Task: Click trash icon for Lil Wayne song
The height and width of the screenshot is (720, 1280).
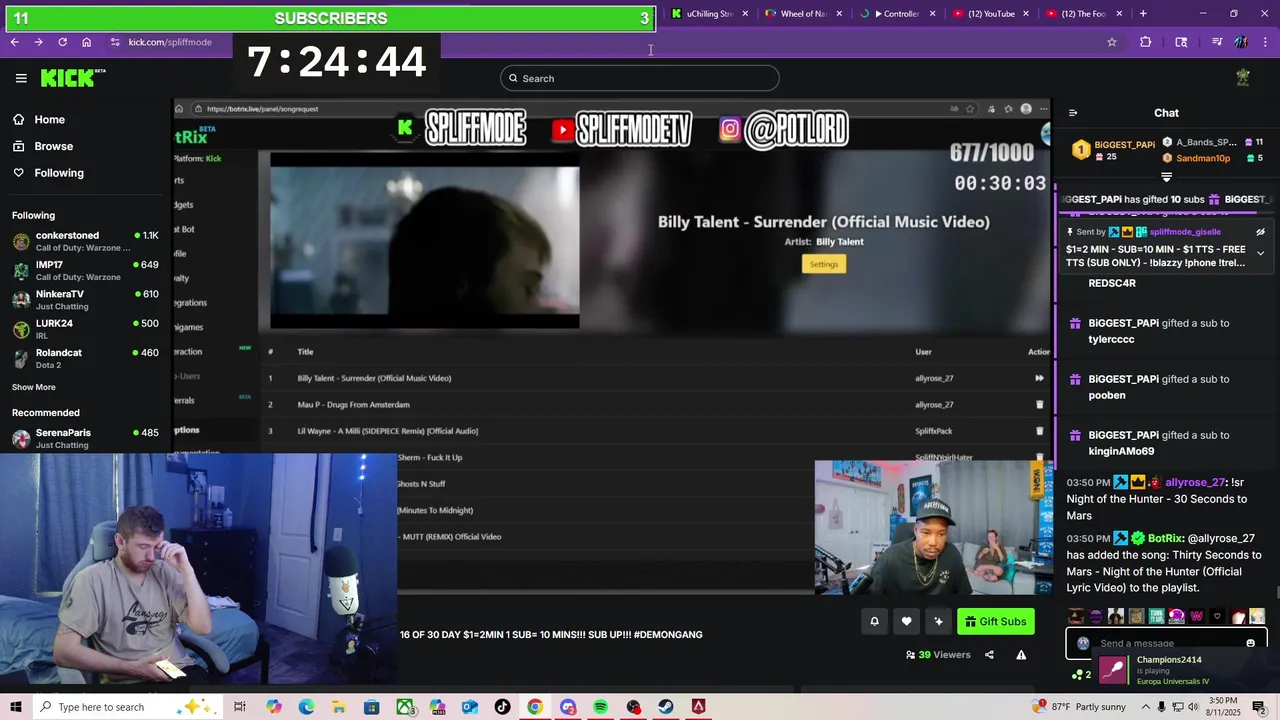Action: pyautogui.click(x=1039, y=431)
